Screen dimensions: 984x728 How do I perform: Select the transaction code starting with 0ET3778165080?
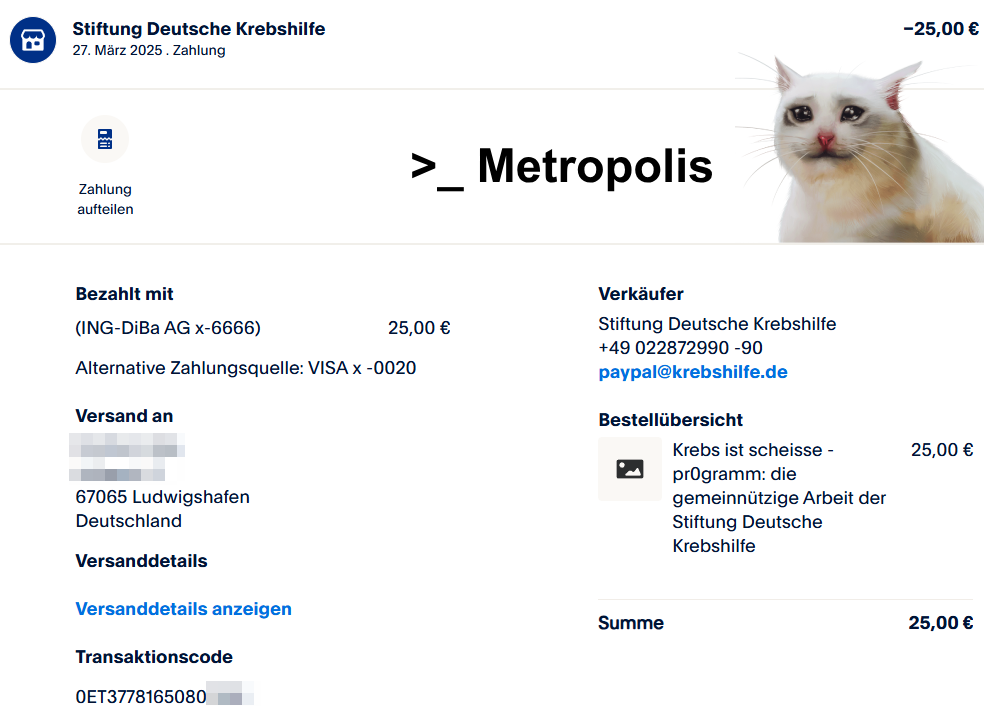tap(141, 696)
